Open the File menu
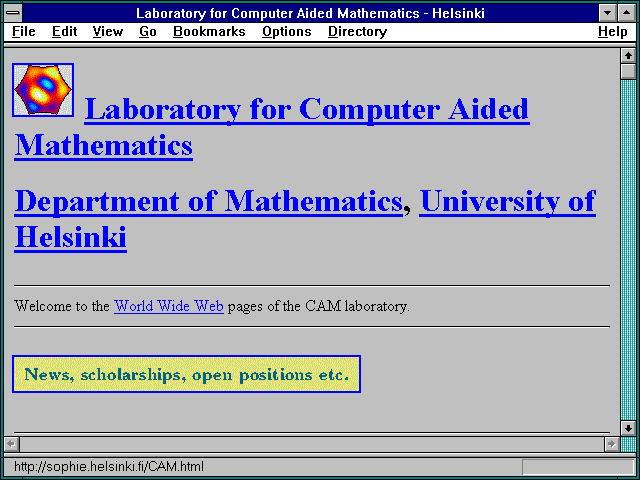640x480 pixels. coord(24,31)
